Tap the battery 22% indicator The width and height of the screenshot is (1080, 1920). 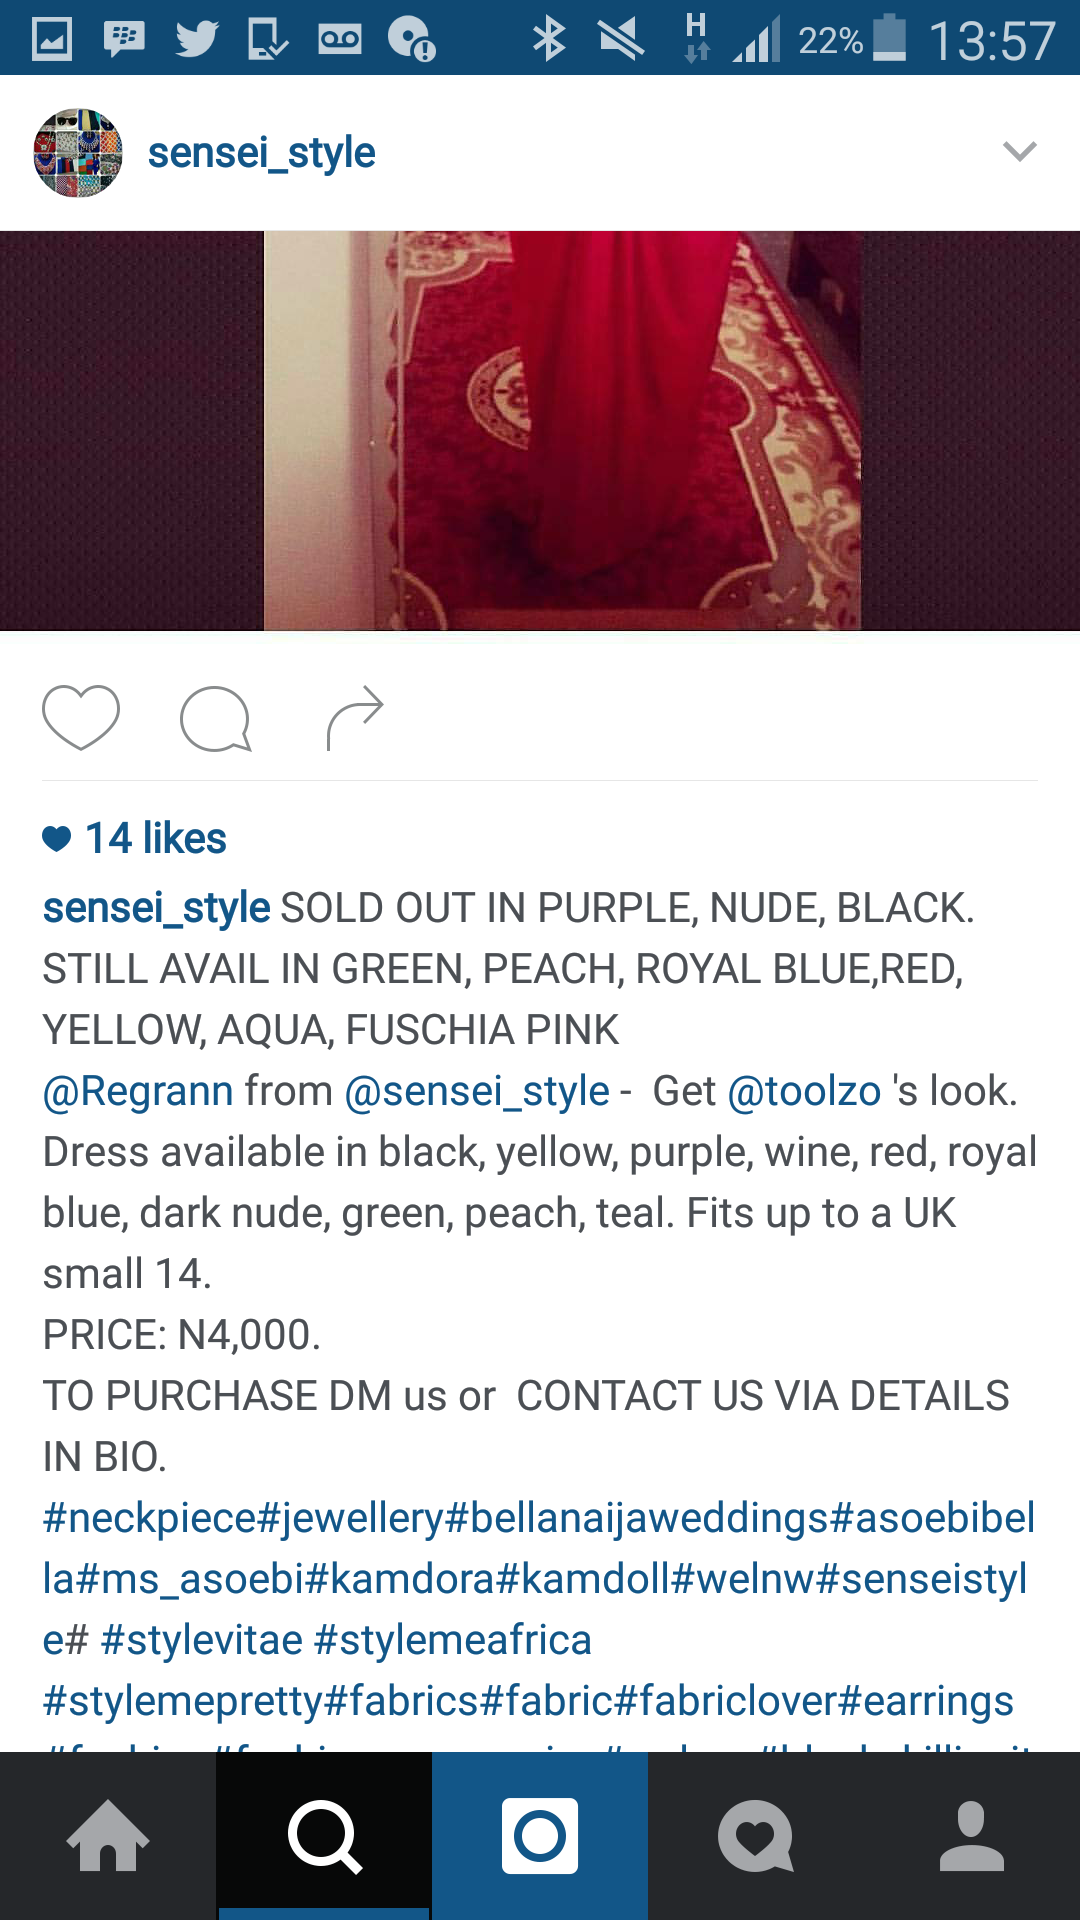pos(852,39)
